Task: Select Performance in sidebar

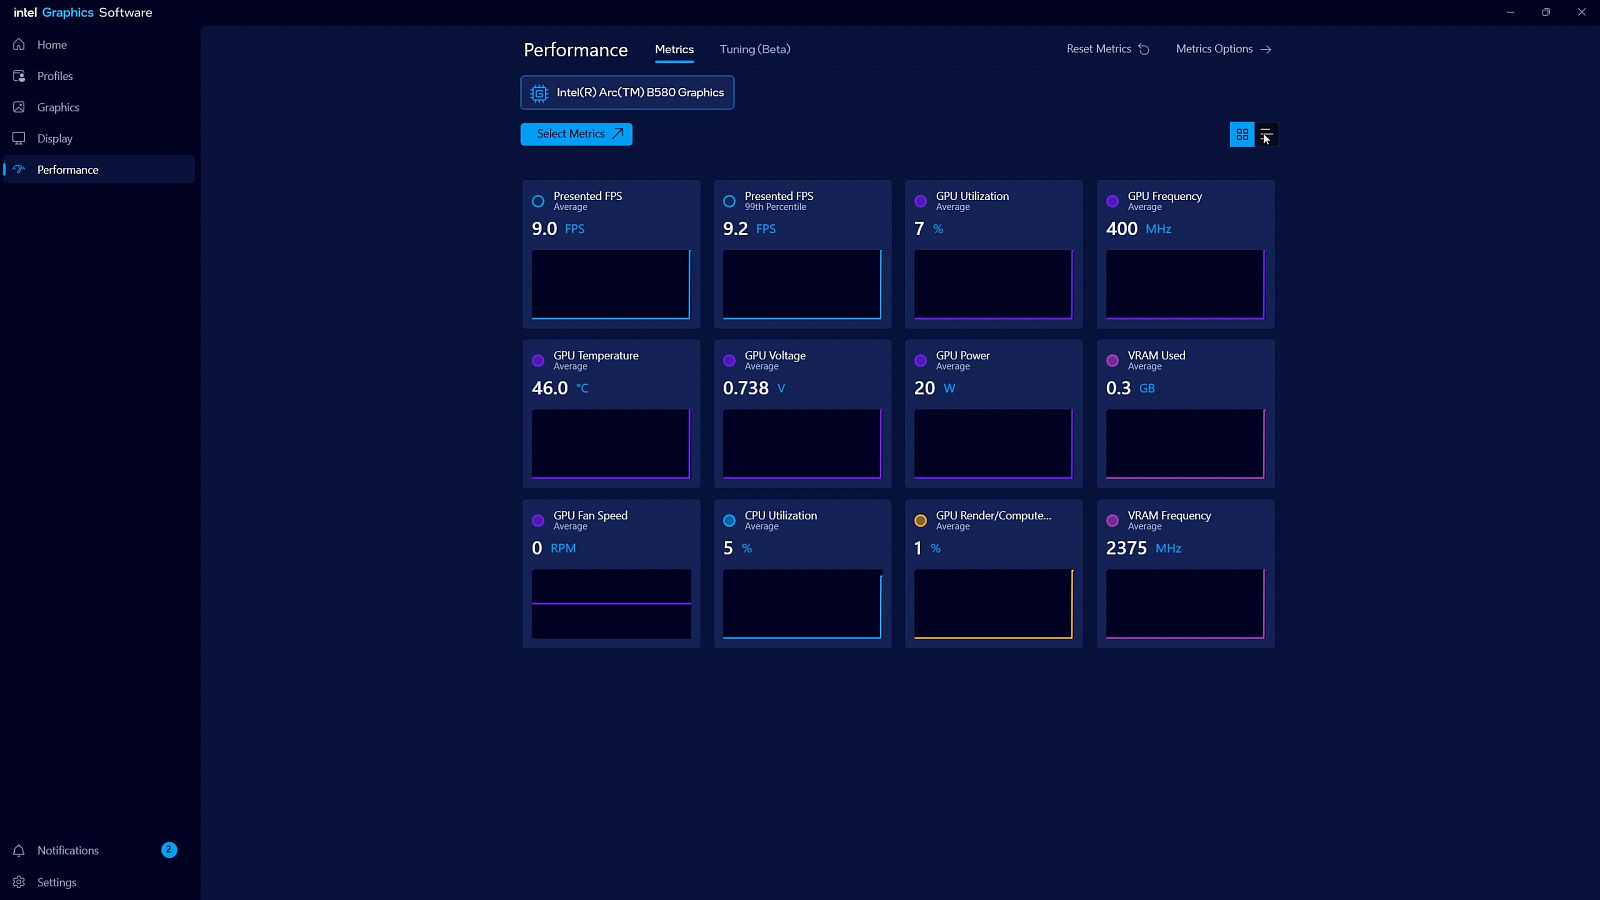Action: pos(99,169)
